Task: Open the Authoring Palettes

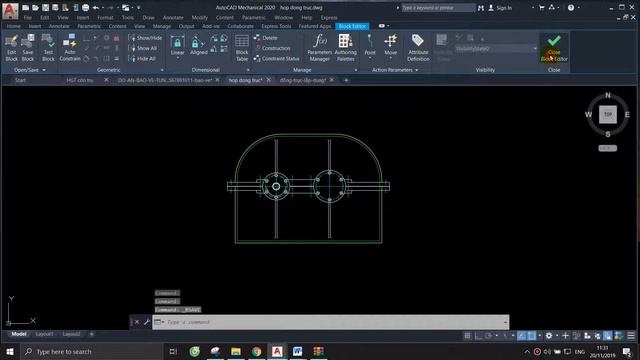Action: (345, 48)
